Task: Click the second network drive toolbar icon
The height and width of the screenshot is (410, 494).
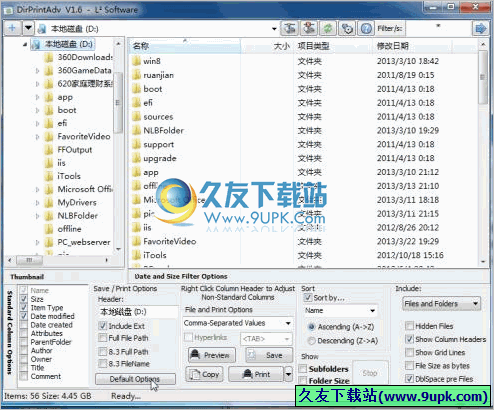Action: (x=309, y=29)
